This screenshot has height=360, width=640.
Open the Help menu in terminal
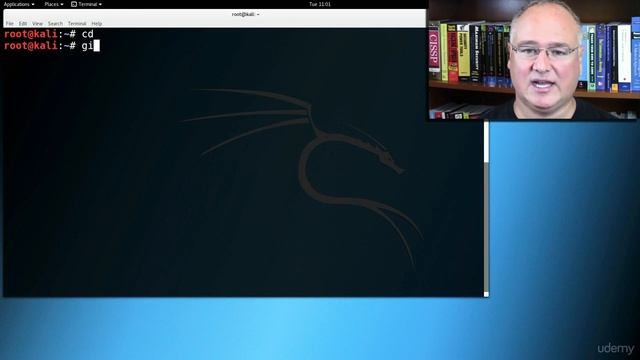pyautogui.click(x=97, y=24)
